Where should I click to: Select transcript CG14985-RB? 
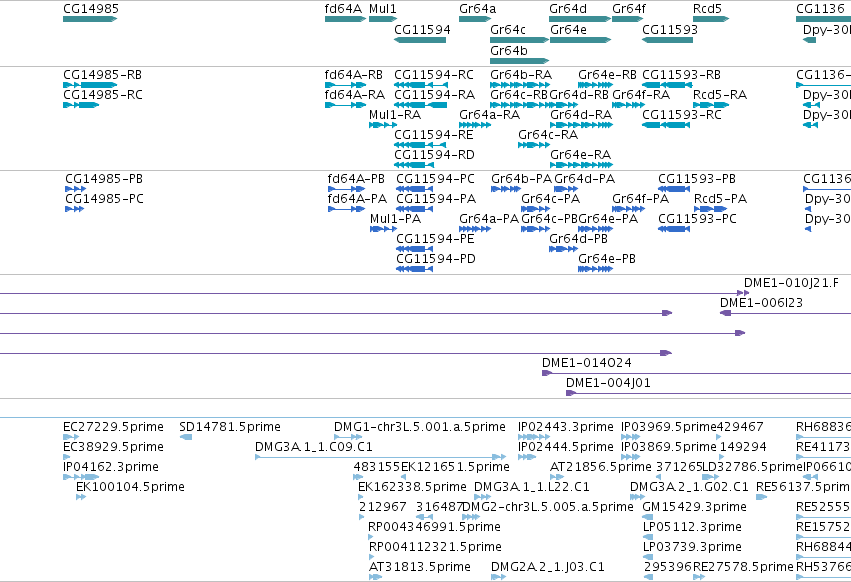[x=90, y=85]
